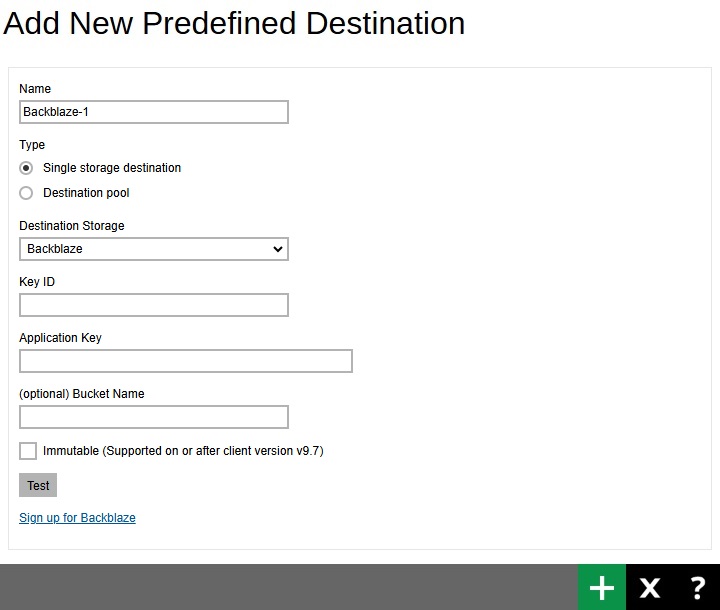Click the Single storage destination label

click(x=112, y=168)
